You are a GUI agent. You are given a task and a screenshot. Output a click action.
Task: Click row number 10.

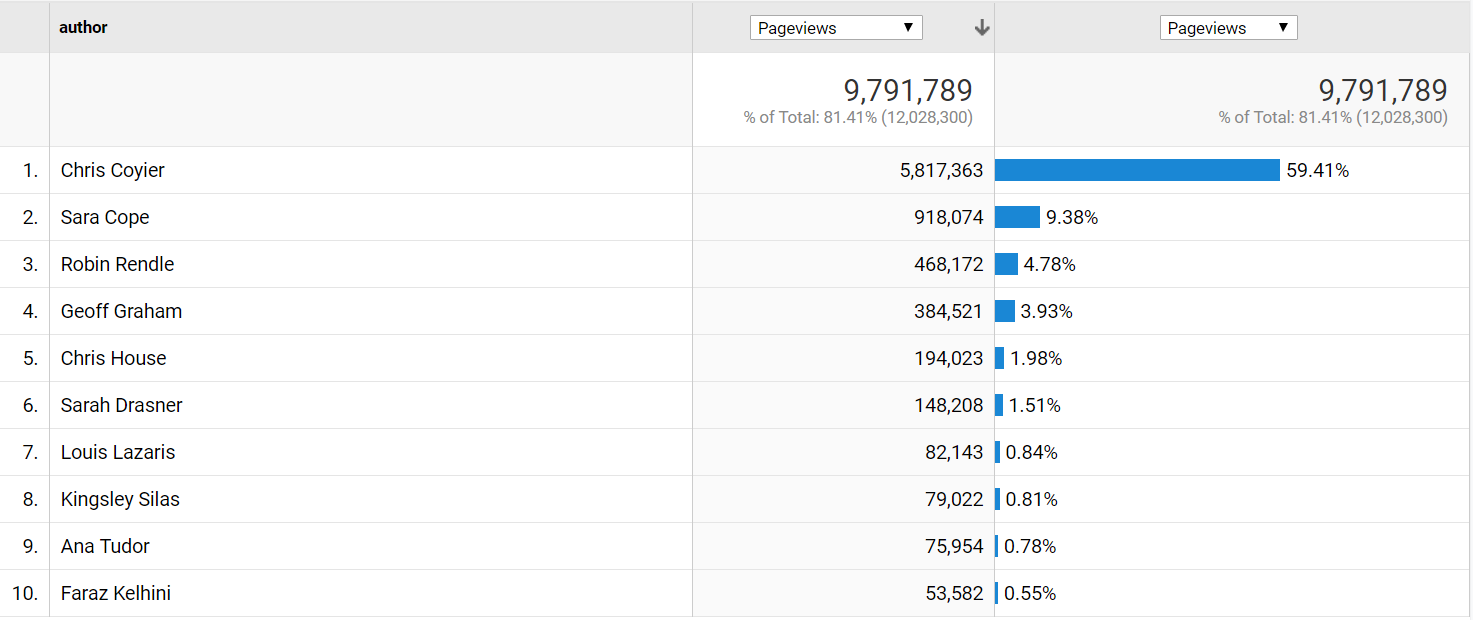pos(25,593)
